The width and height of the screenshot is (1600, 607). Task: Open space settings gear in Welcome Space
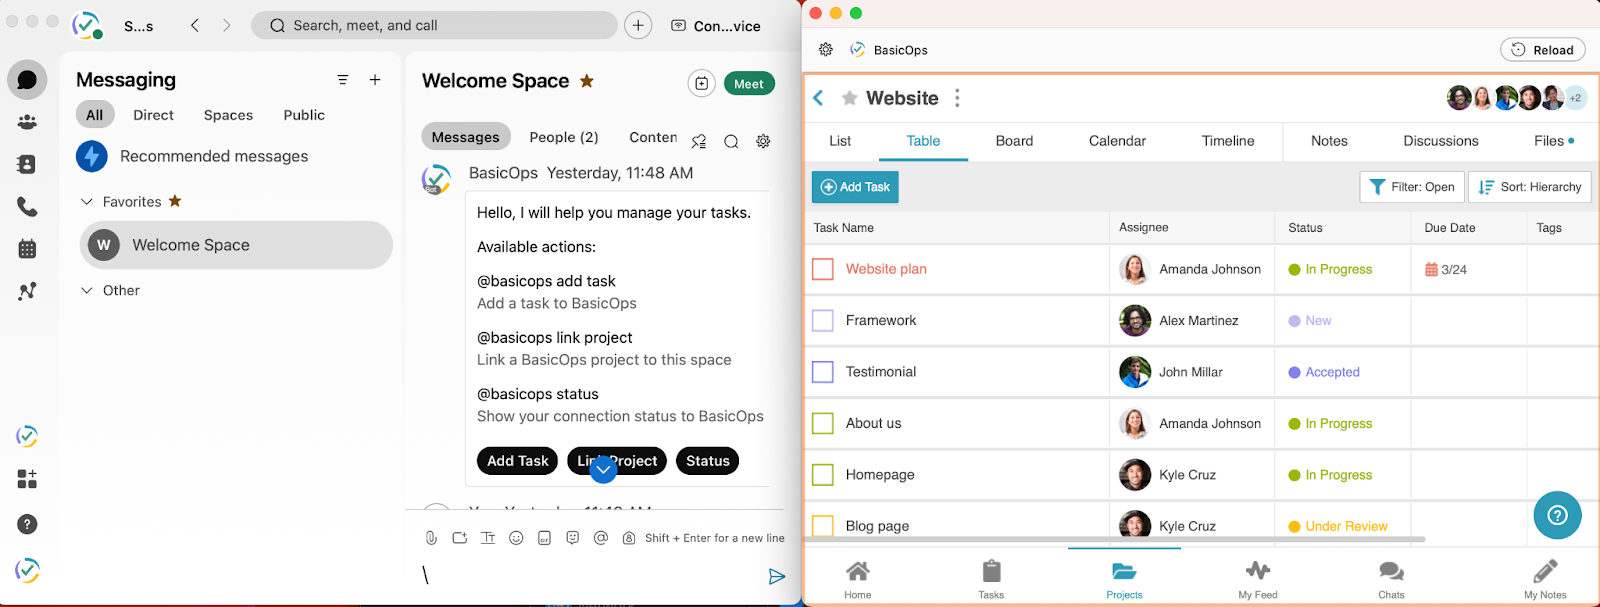763,142
